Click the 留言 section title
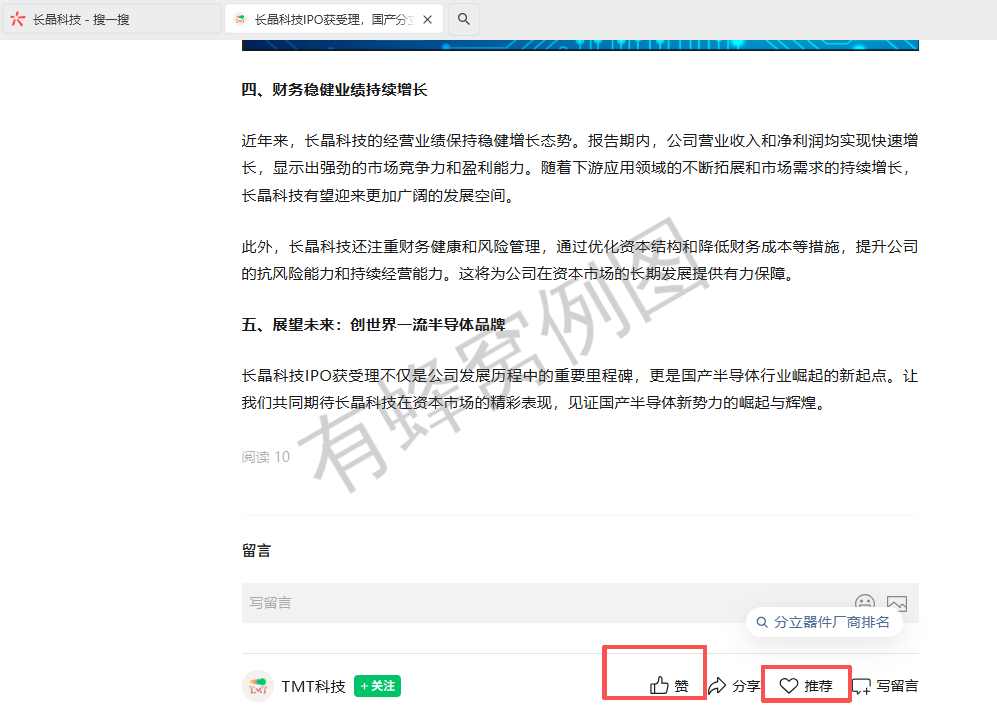The image size is (997, 717). coord(257,550)
